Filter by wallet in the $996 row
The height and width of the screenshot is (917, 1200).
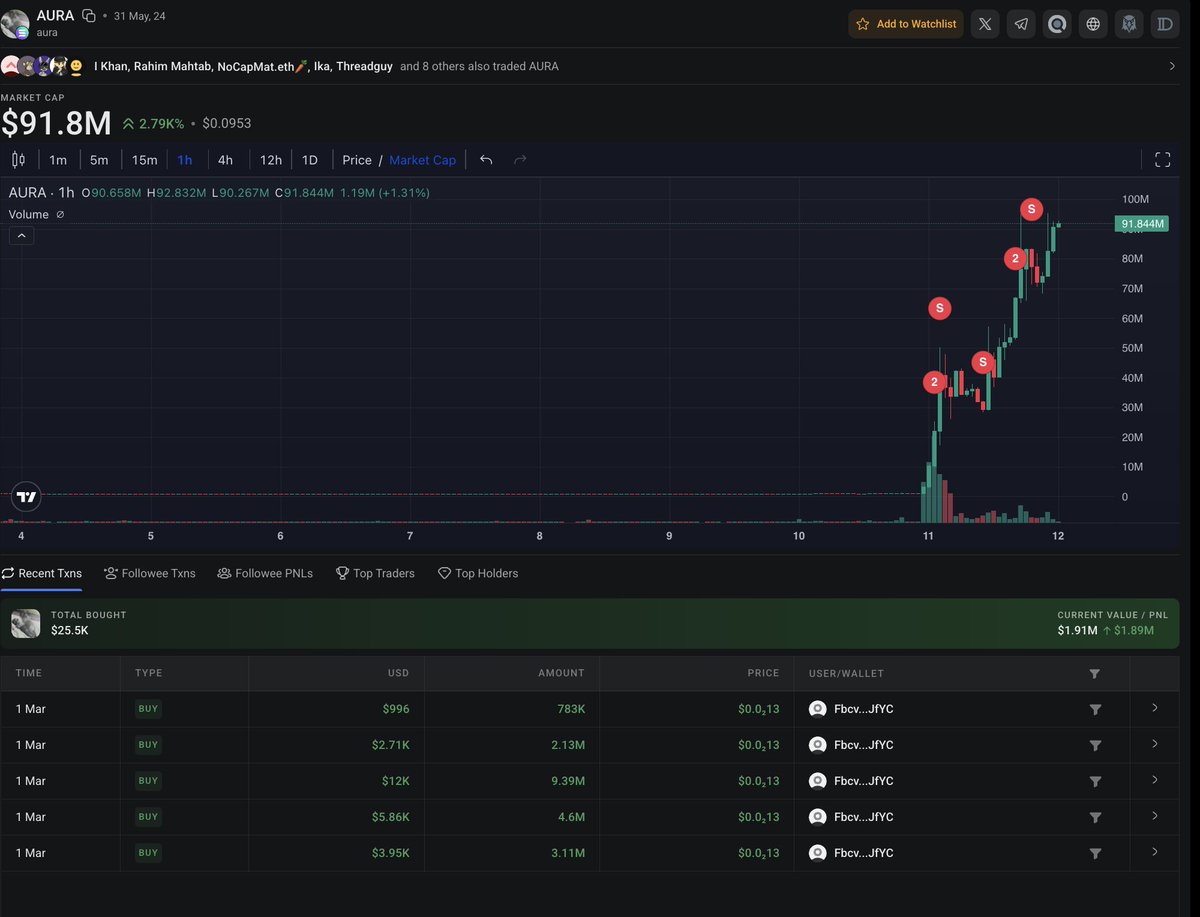tap(1095, 709)
